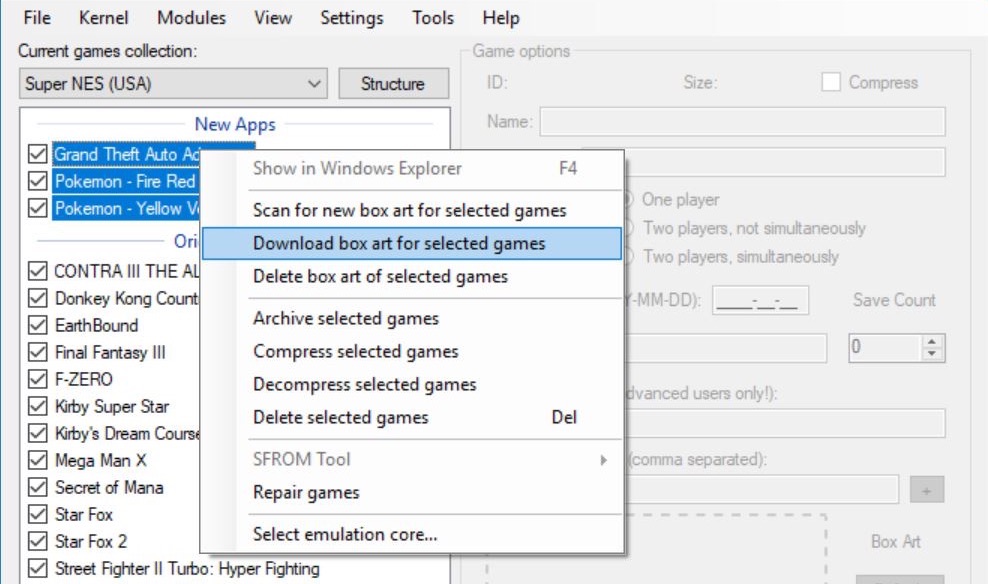This screenshot has height=584, width=988.
Task: Expand the Super NES (USA) collection dropdown
Action: (x=173, y=84)
